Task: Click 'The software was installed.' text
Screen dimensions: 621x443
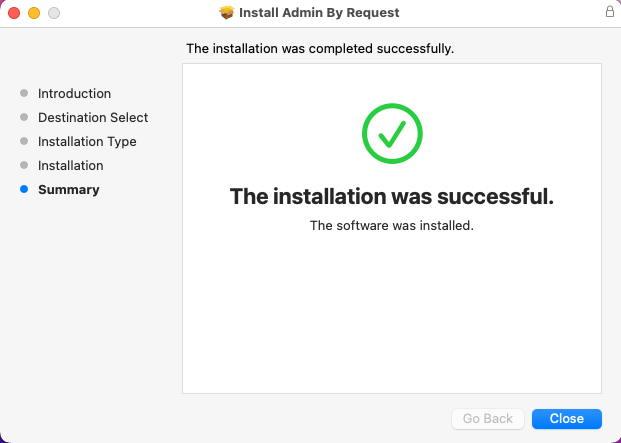Action: (392, 225)
